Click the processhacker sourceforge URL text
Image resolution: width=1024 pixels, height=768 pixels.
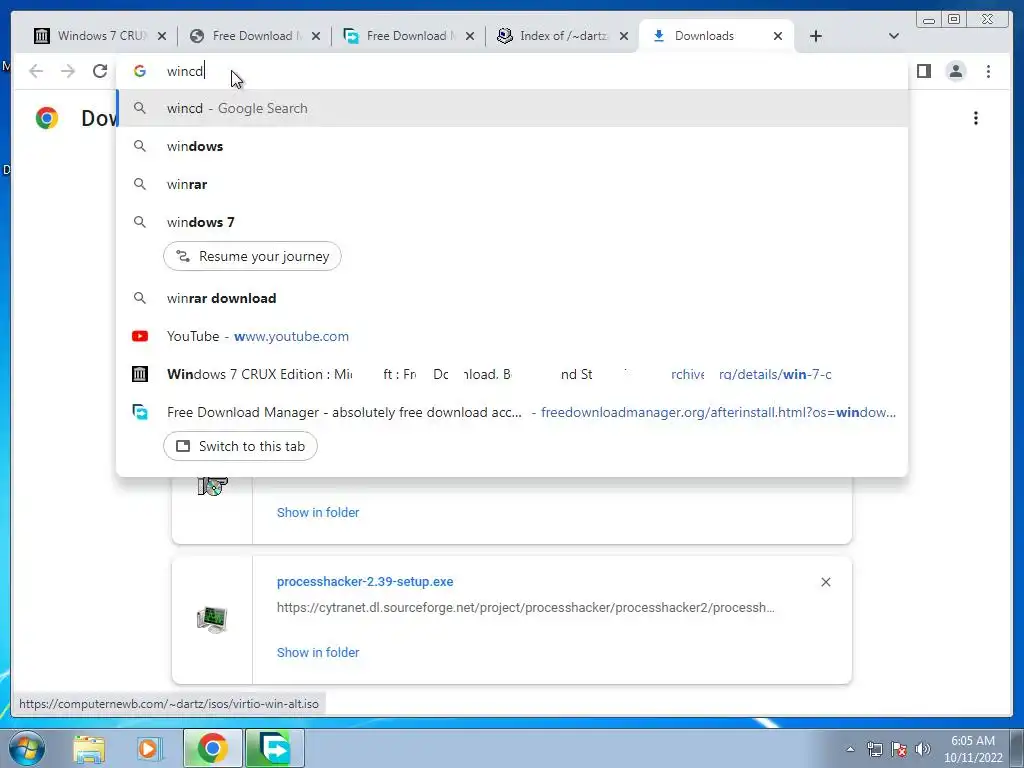(x=526, y=607)
